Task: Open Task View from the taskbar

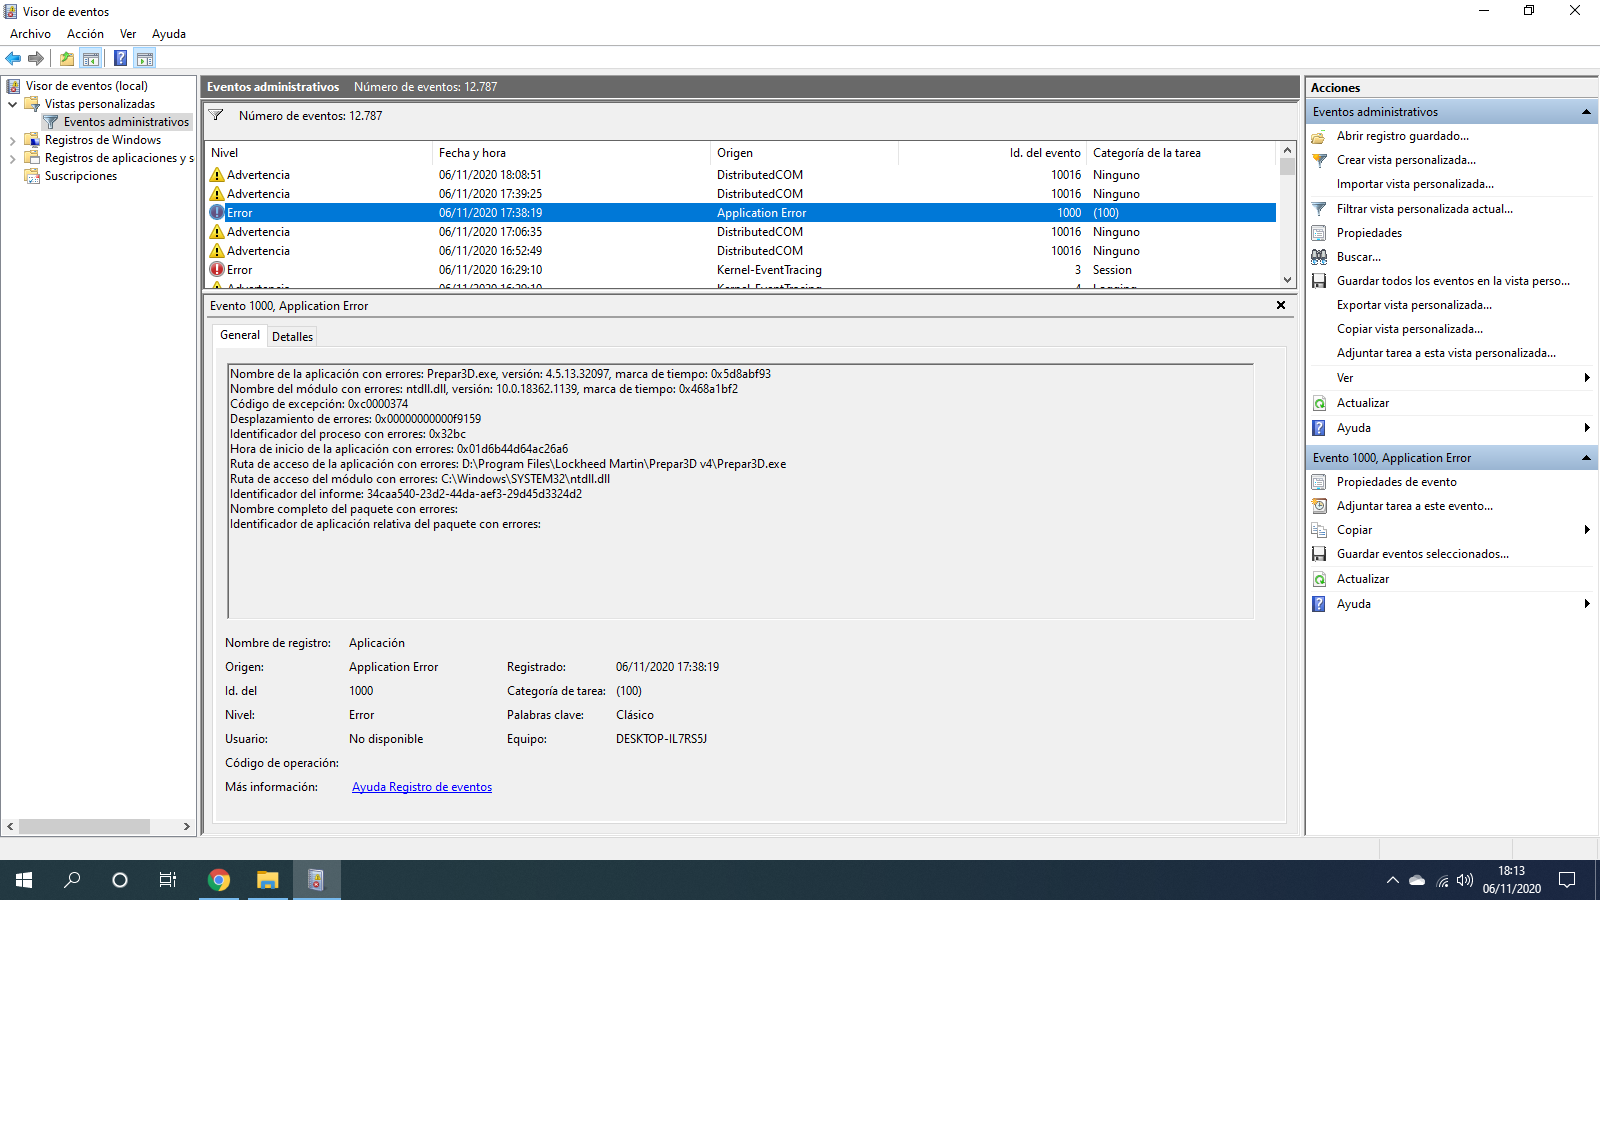Action: click(x=168, y=880)
